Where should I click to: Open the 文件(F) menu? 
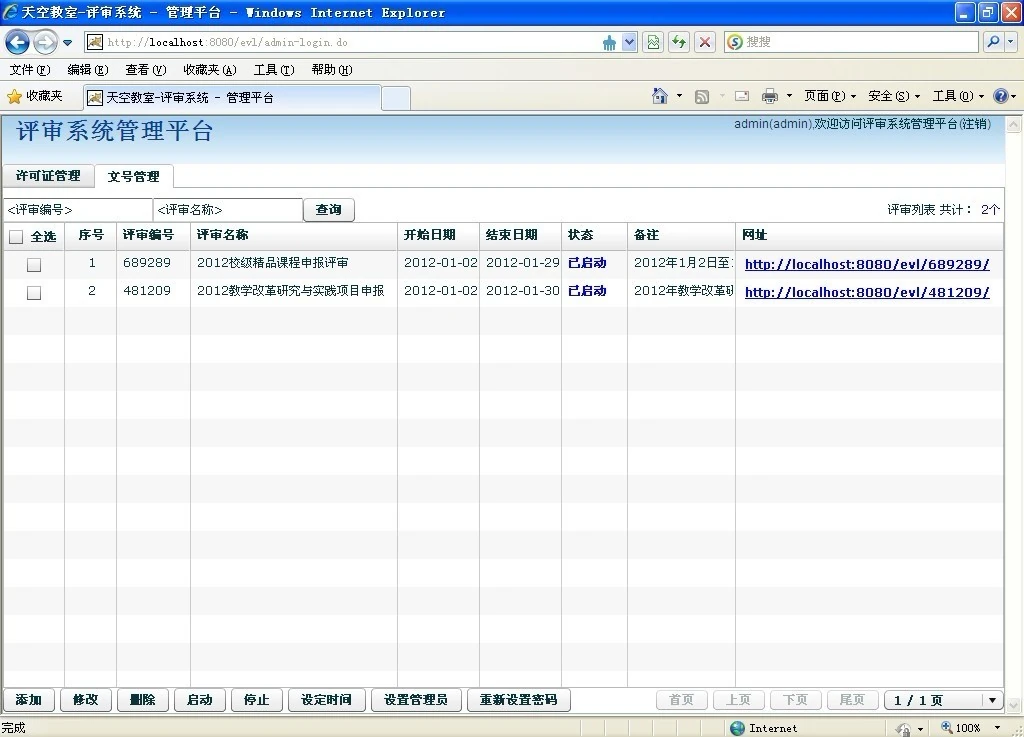(x=29, y=70)
